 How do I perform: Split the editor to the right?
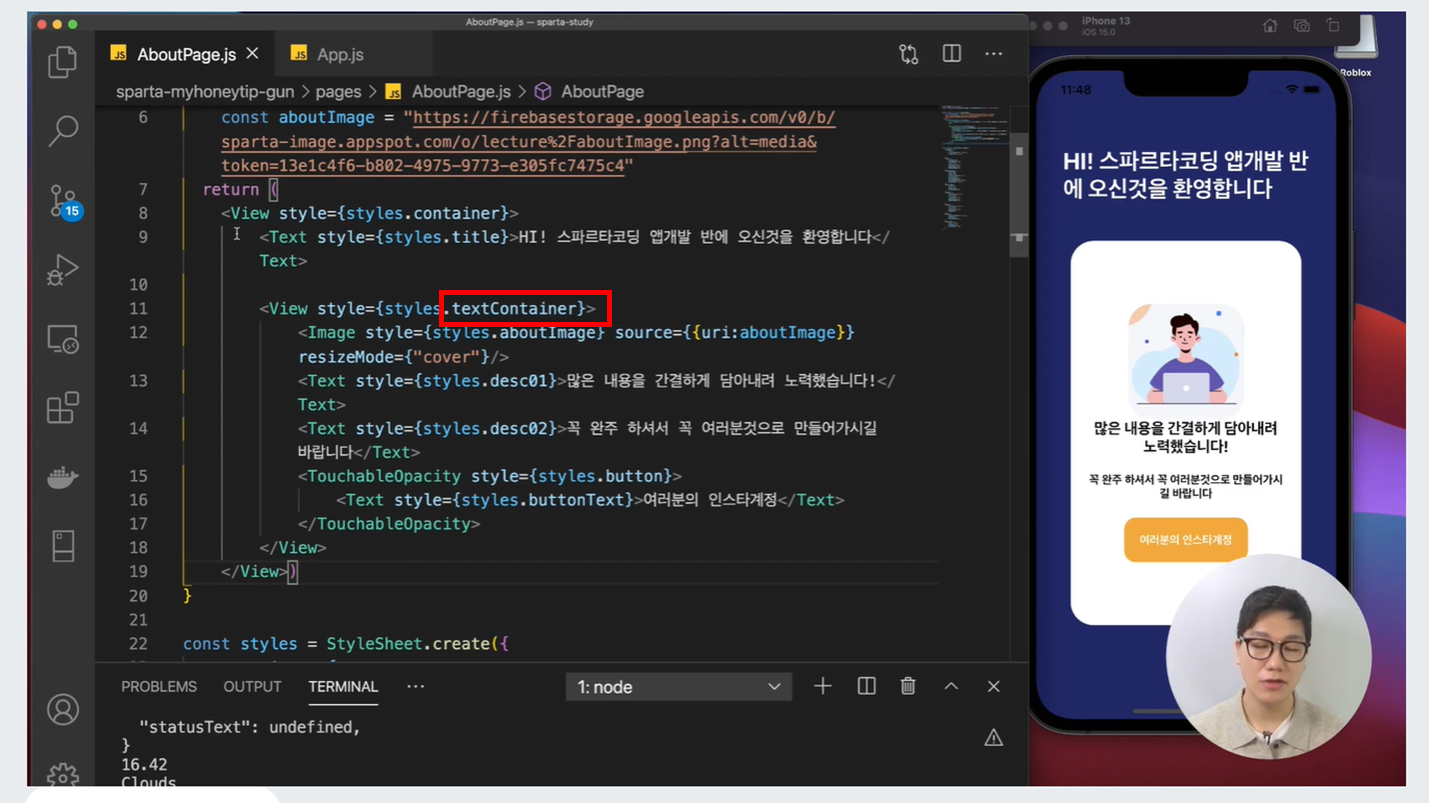tap(951, 54)
